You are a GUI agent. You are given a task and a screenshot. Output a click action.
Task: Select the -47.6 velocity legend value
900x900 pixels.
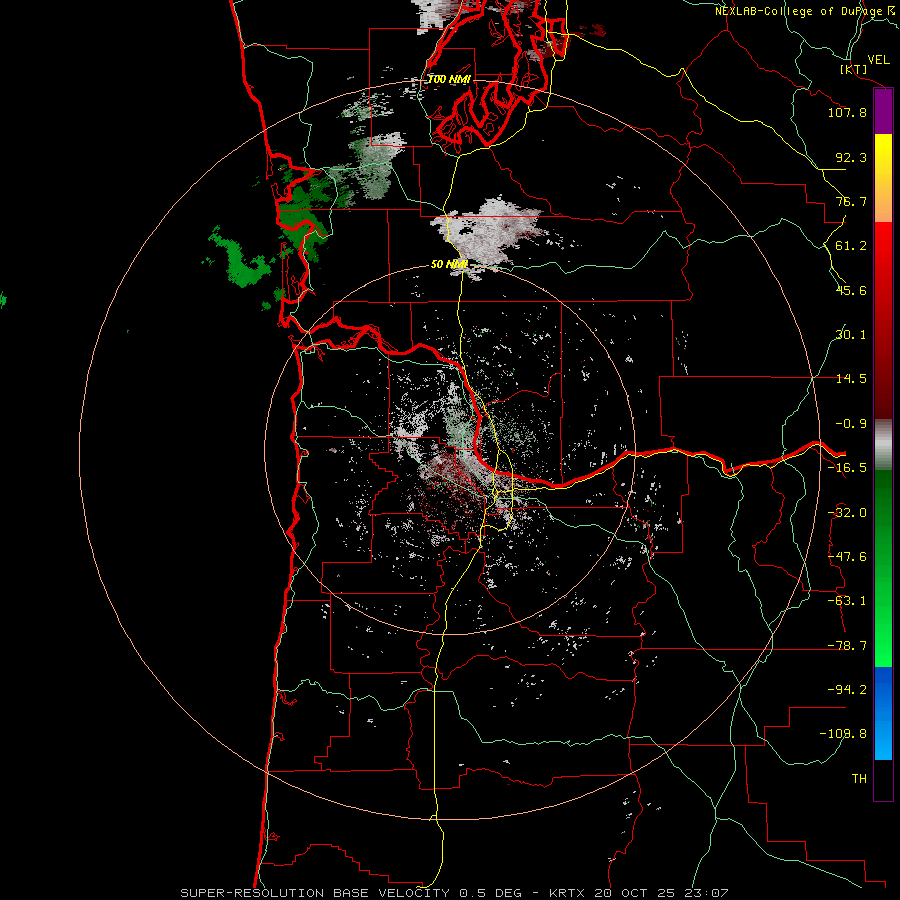847,557
